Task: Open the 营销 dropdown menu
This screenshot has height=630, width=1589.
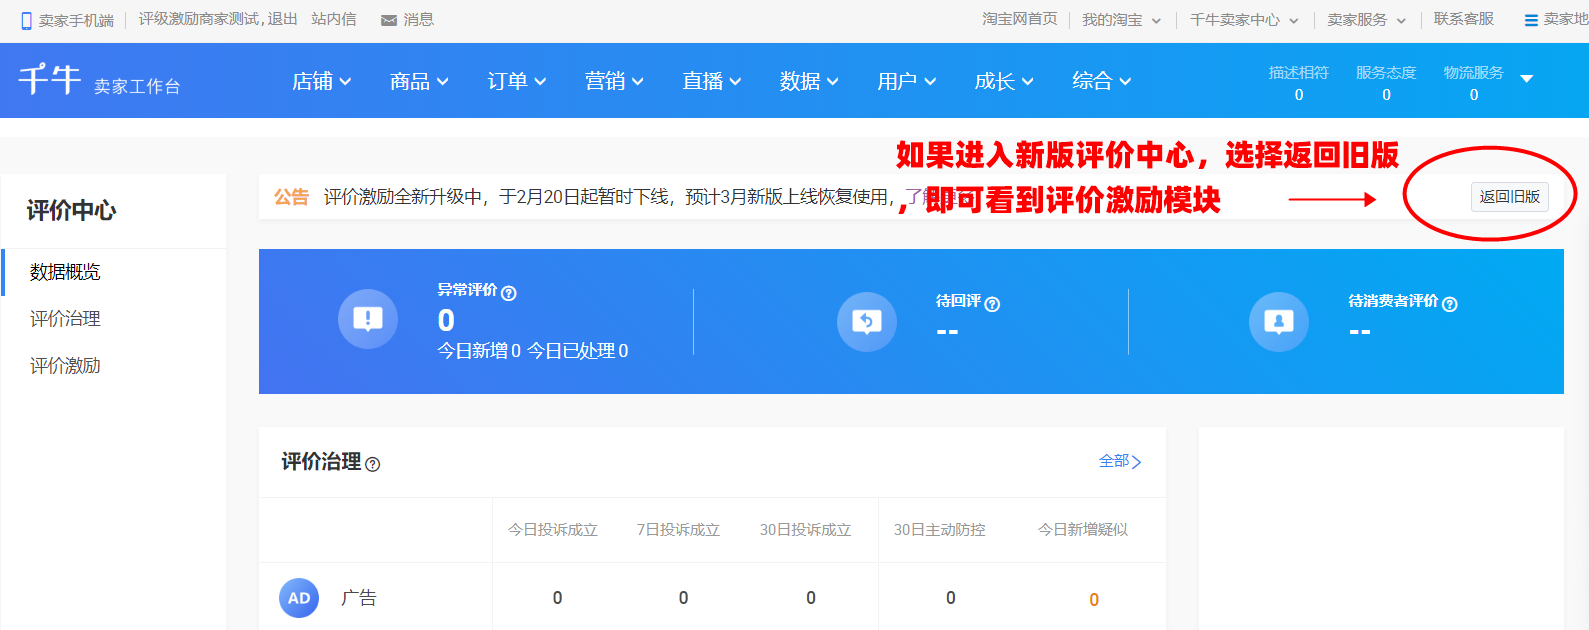Action: pos(614,81)
